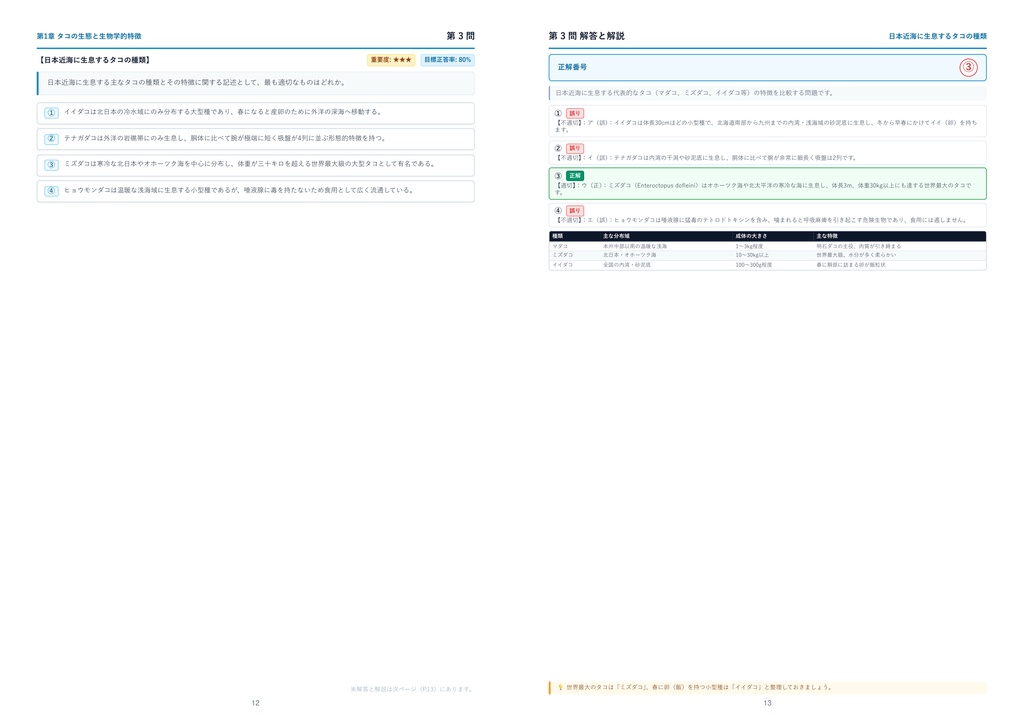The image size is (1024, 724).
Task: Click the 主な分布域 table column header
Action: 616,236
